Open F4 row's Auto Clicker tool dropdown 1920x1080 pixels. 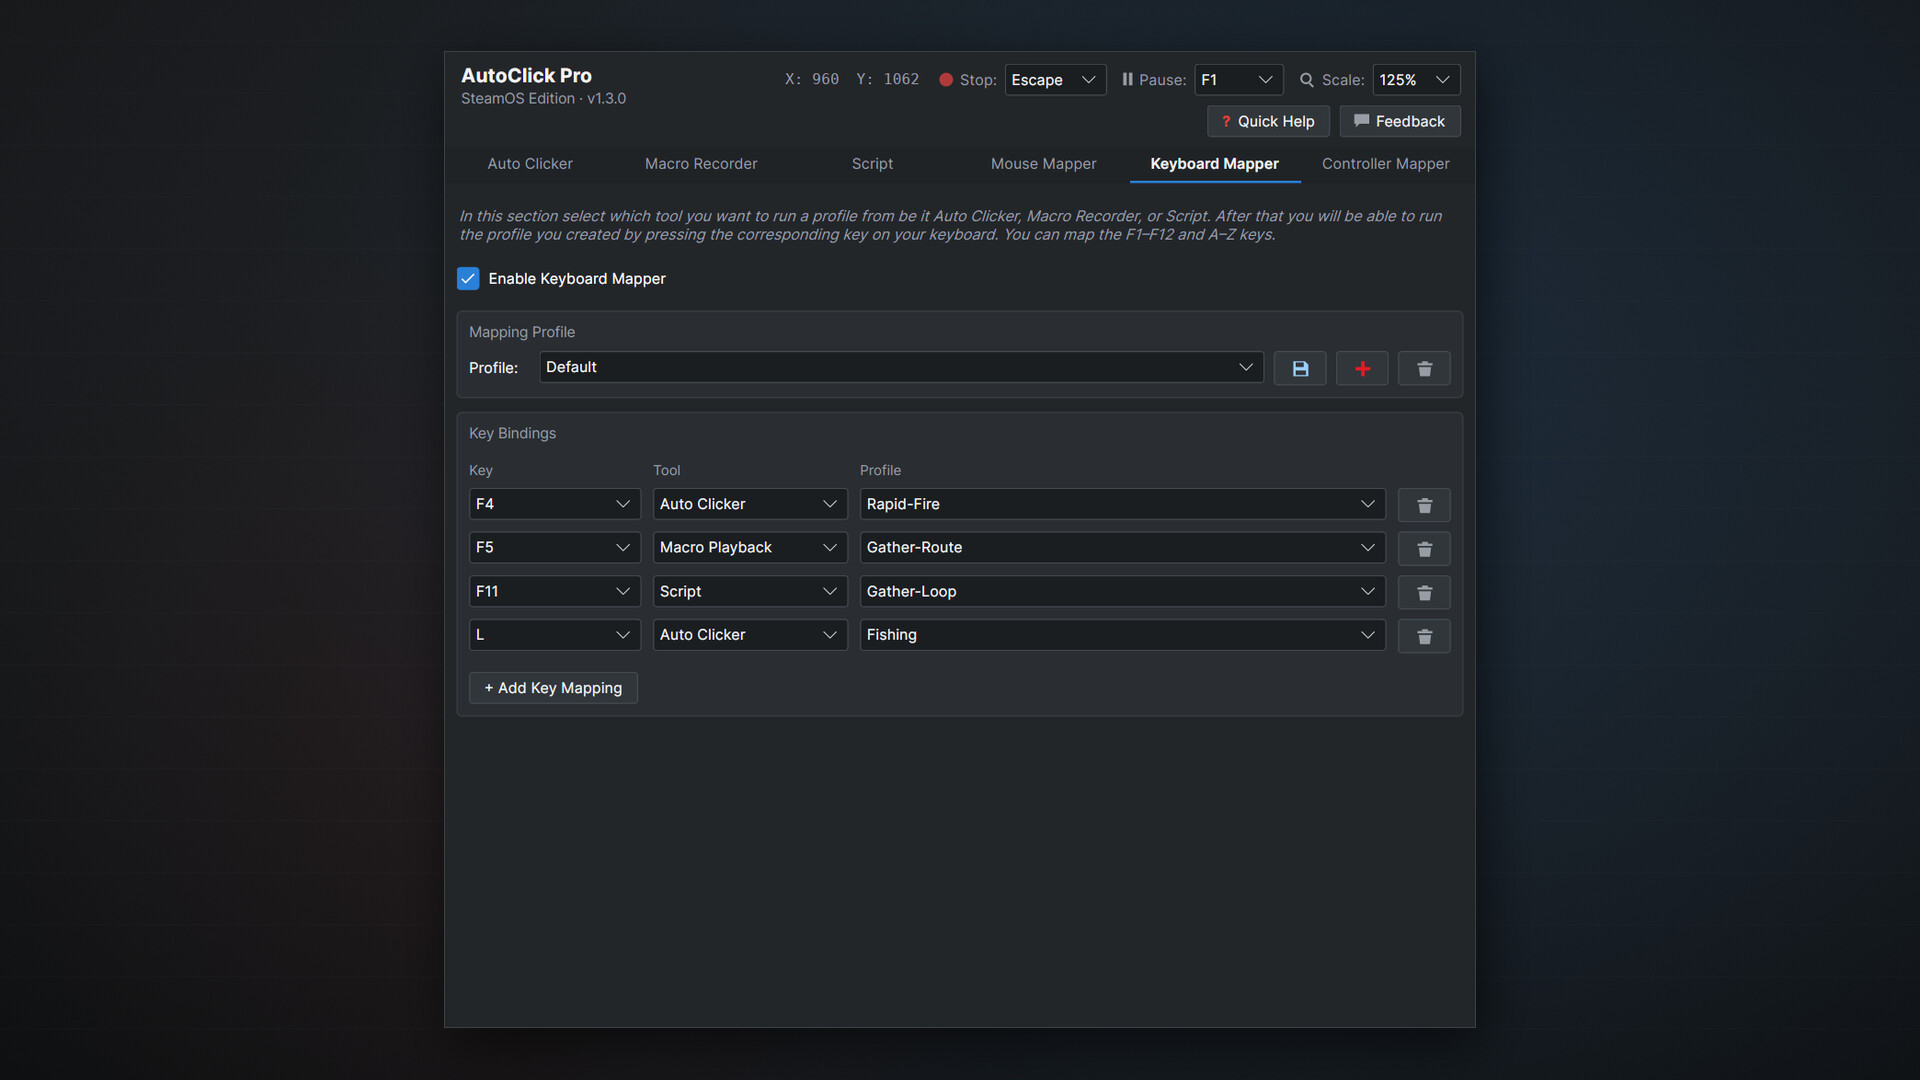750,504
